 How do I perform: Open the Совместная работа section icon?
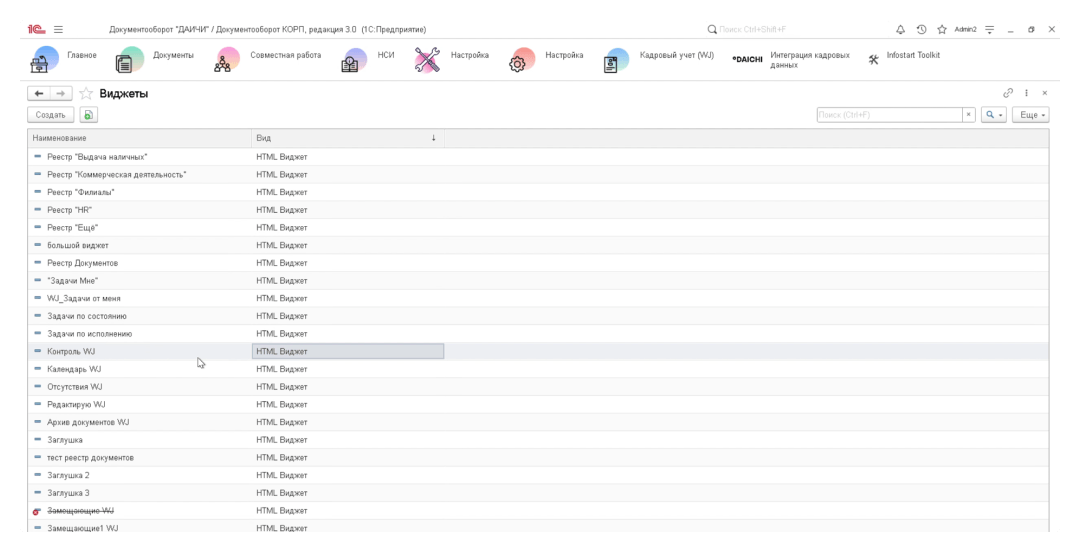coord(226,60)
